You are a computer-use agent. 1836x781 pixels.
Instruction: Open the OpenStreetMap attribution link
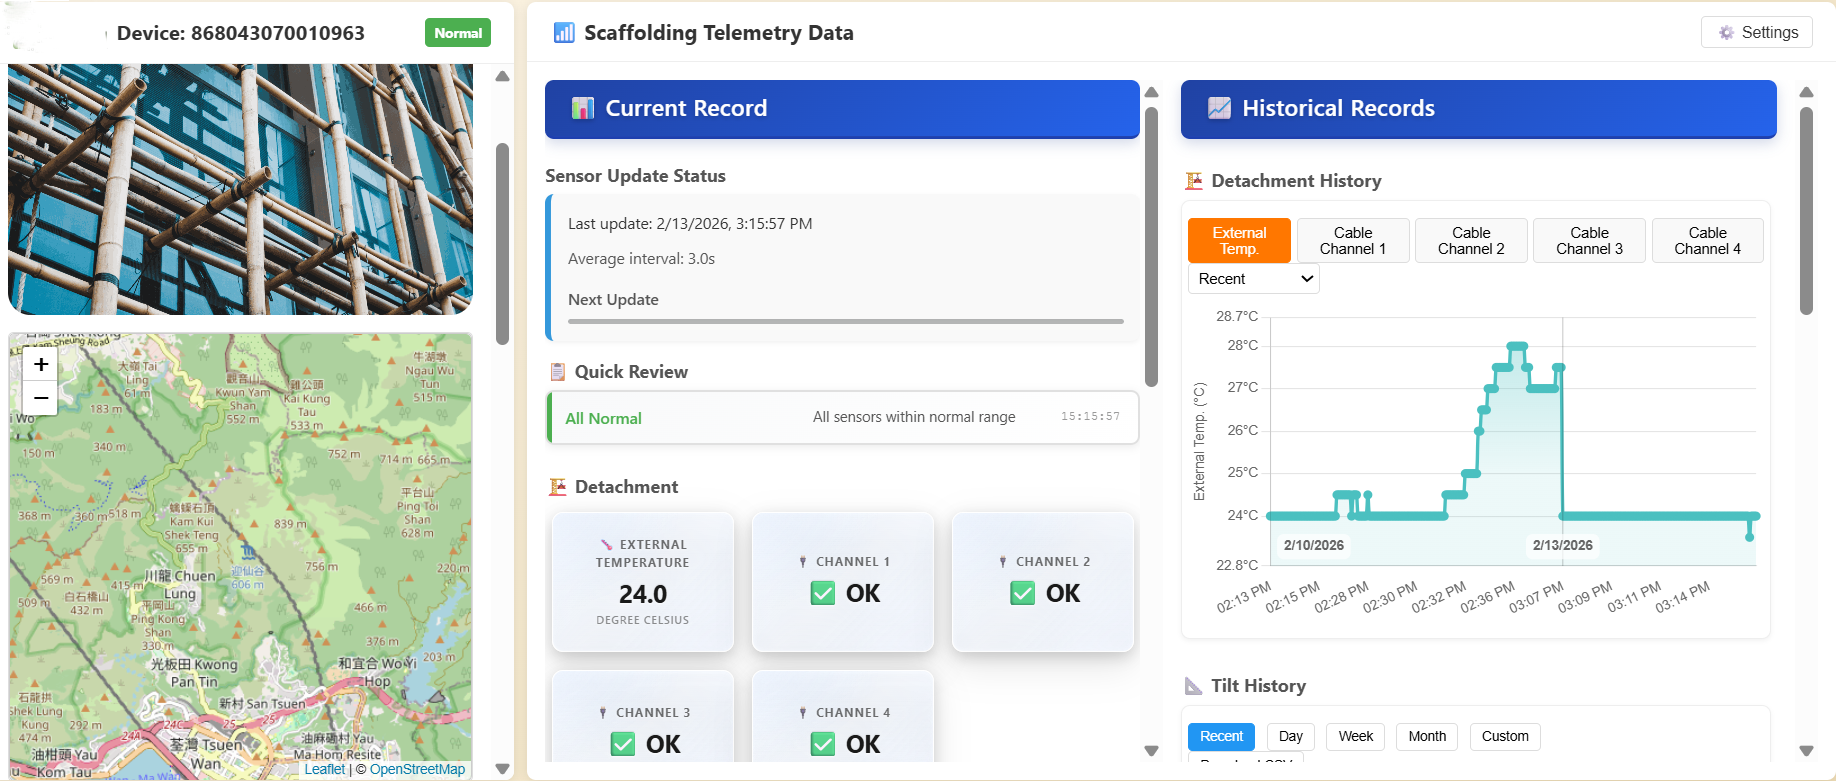click(x=417, y=769)
